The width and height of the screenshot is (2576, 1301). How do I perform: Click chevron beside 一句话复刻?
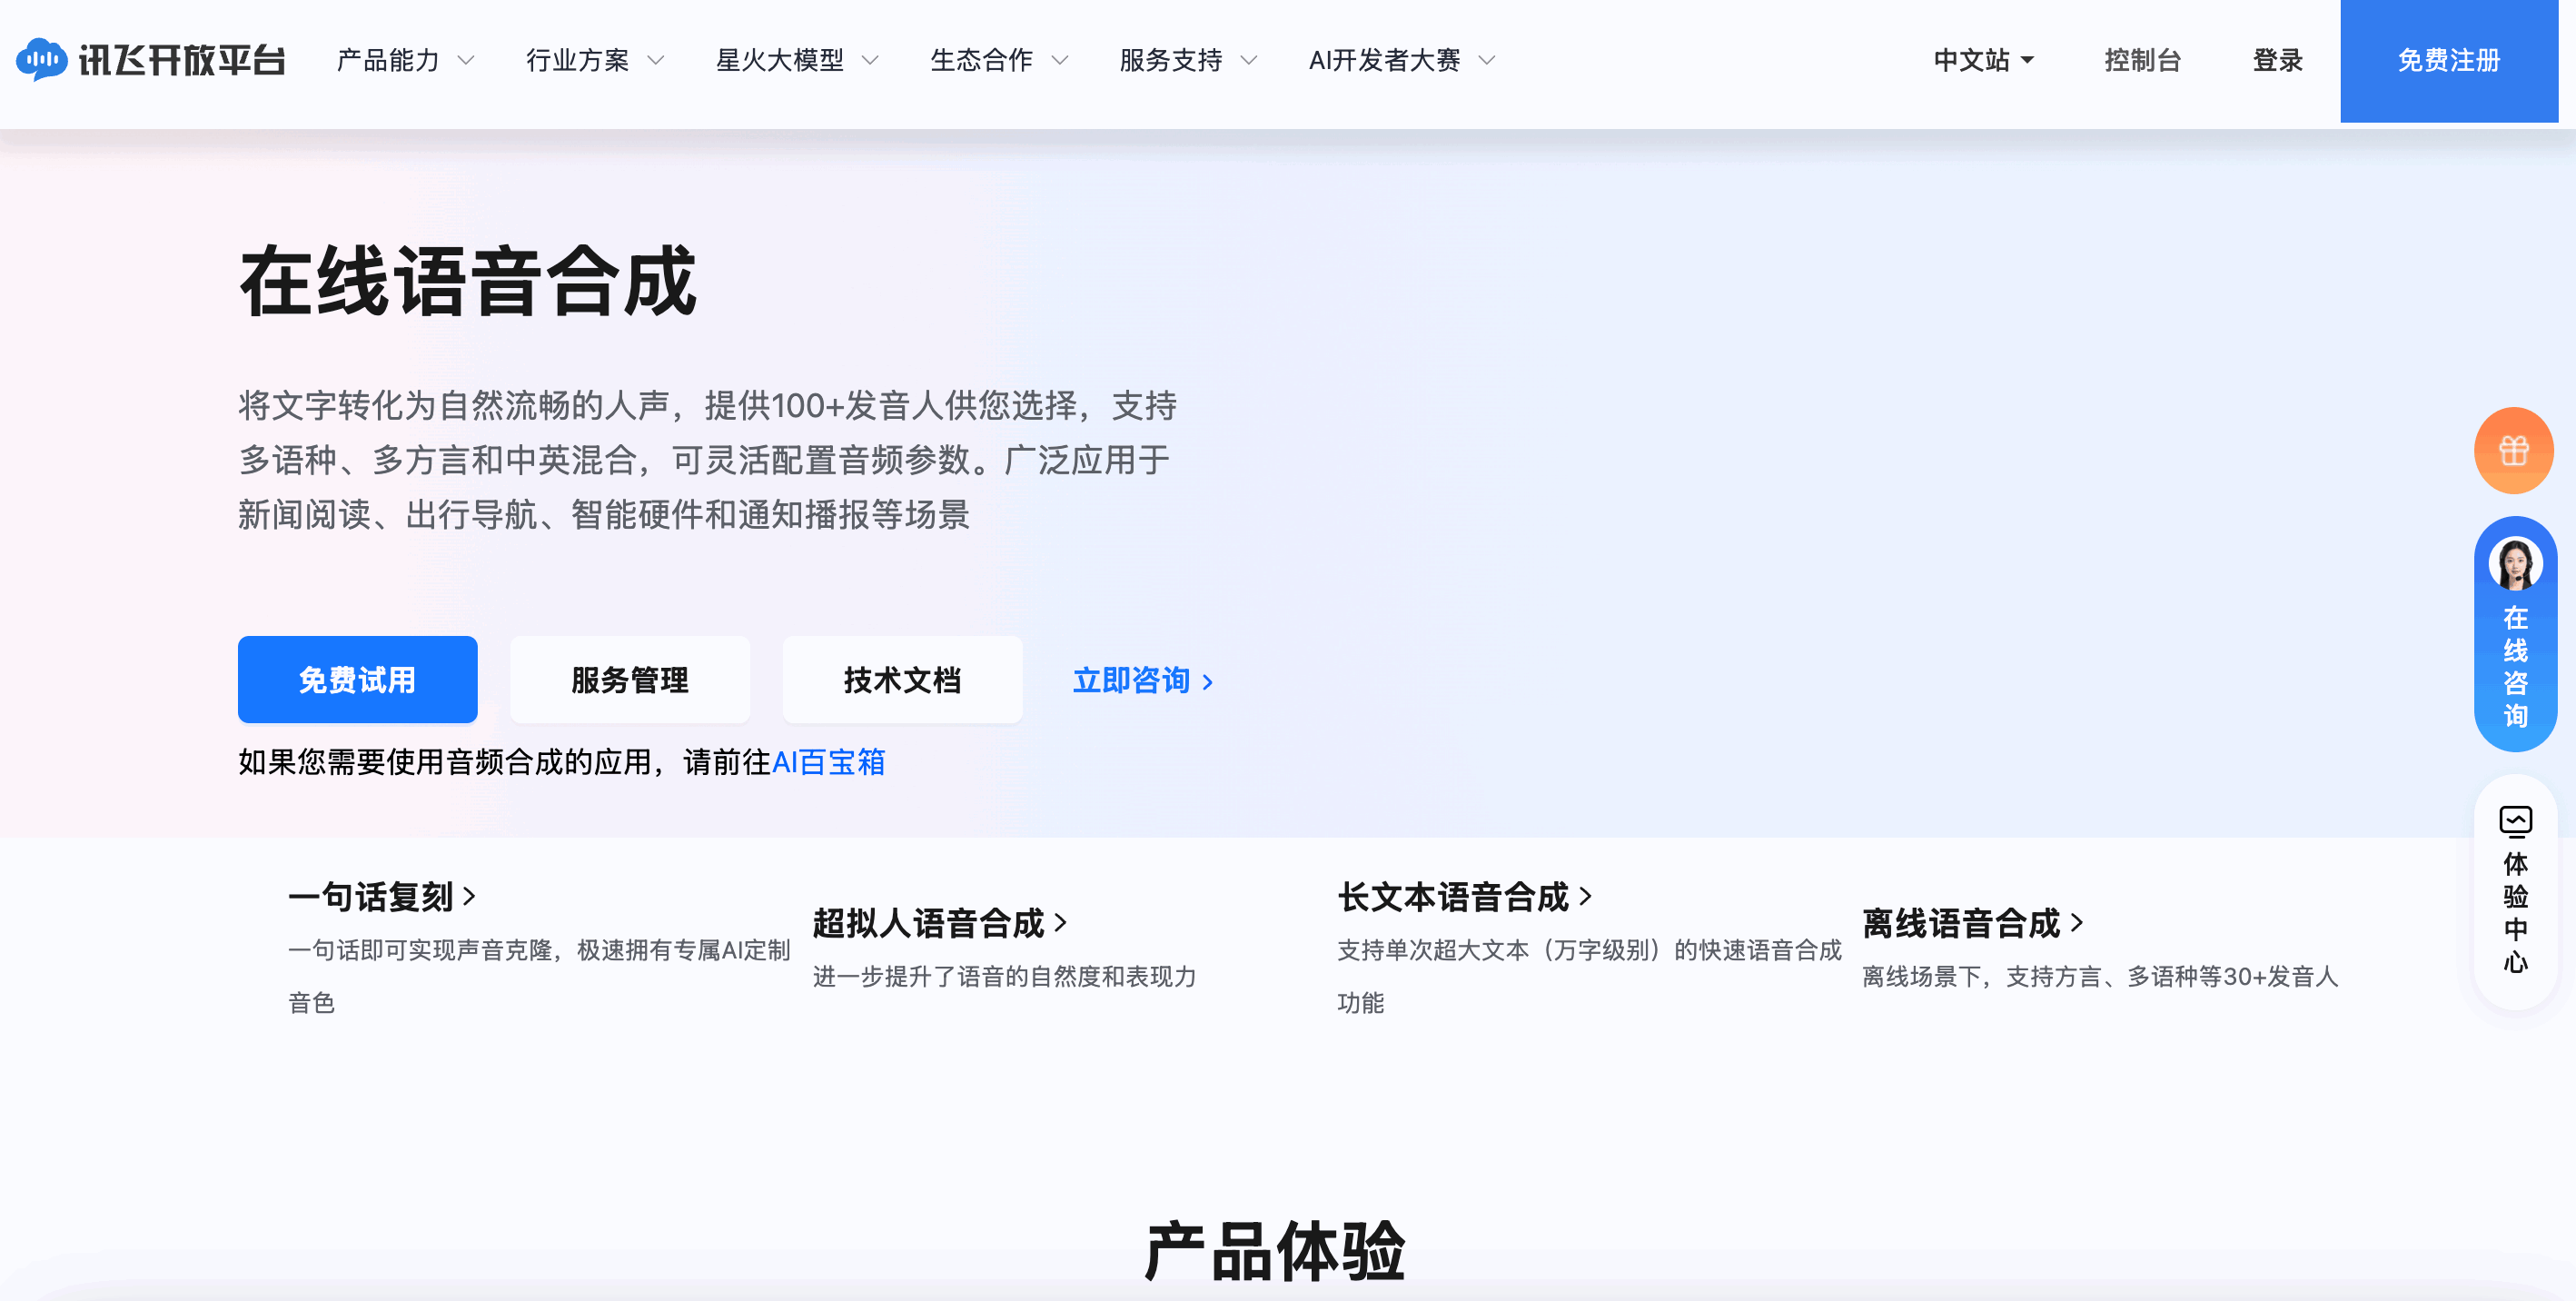click(x=469, y=896)
